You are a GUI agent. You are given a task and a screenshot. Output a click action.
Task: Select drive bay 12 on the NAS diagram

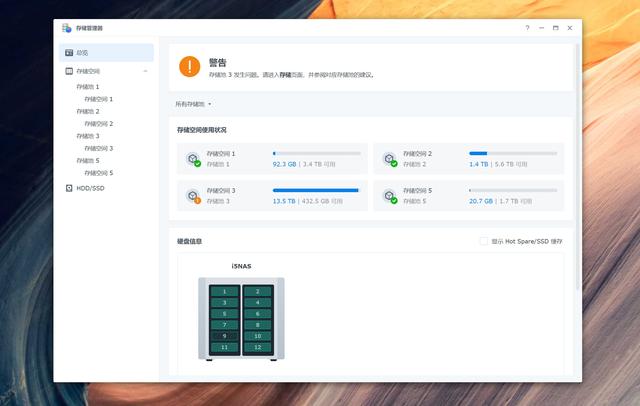pyautogui.click(x=258, y=347)
